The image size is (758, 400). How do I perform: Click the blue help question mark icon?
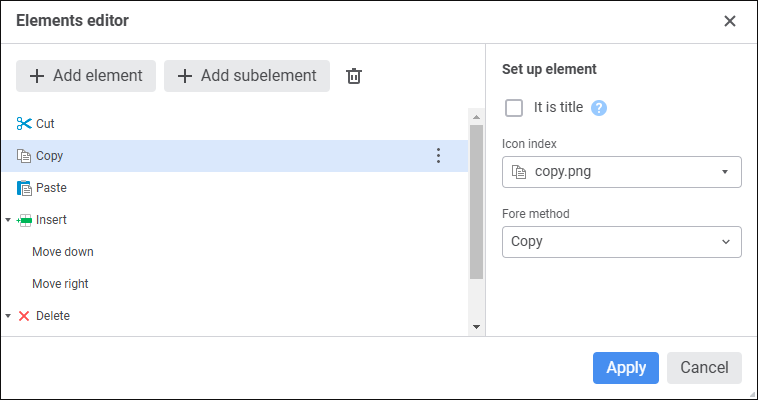click(x=600, y=108)
